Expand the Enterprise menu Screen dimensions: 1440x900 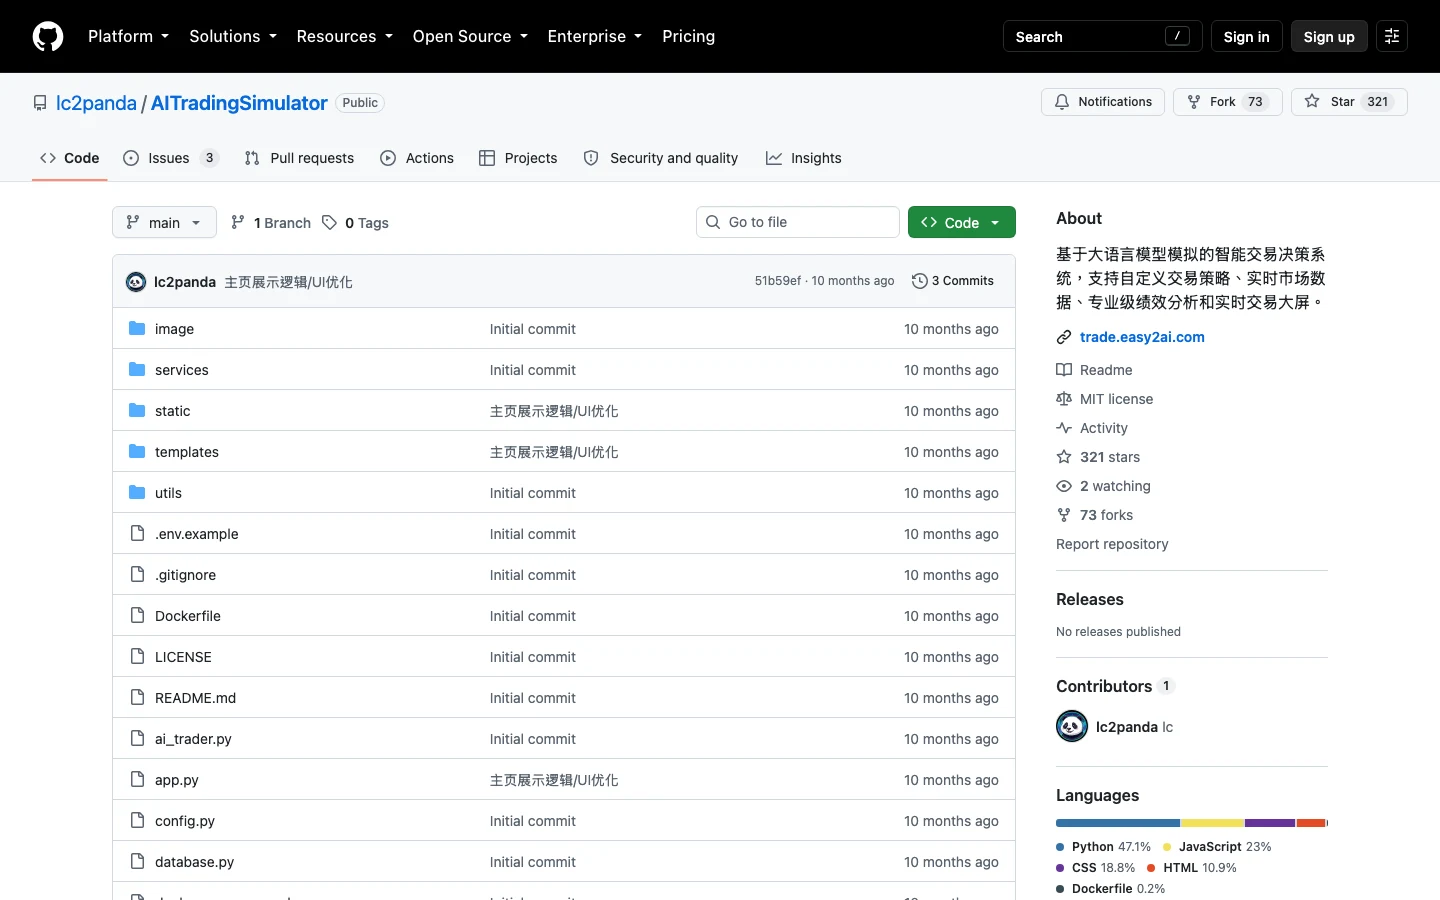[595, 37]
